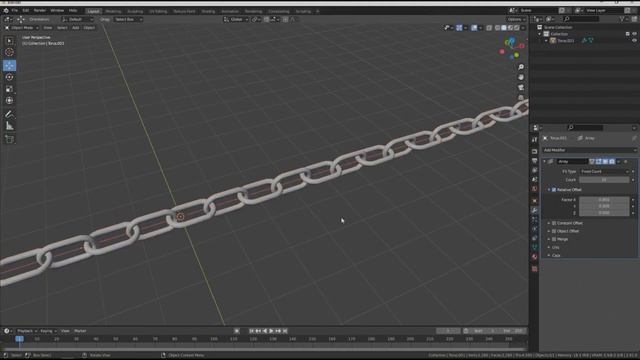Jump to the timeline end frame
This screenshot has width=640, height=360.
(285, 331)
